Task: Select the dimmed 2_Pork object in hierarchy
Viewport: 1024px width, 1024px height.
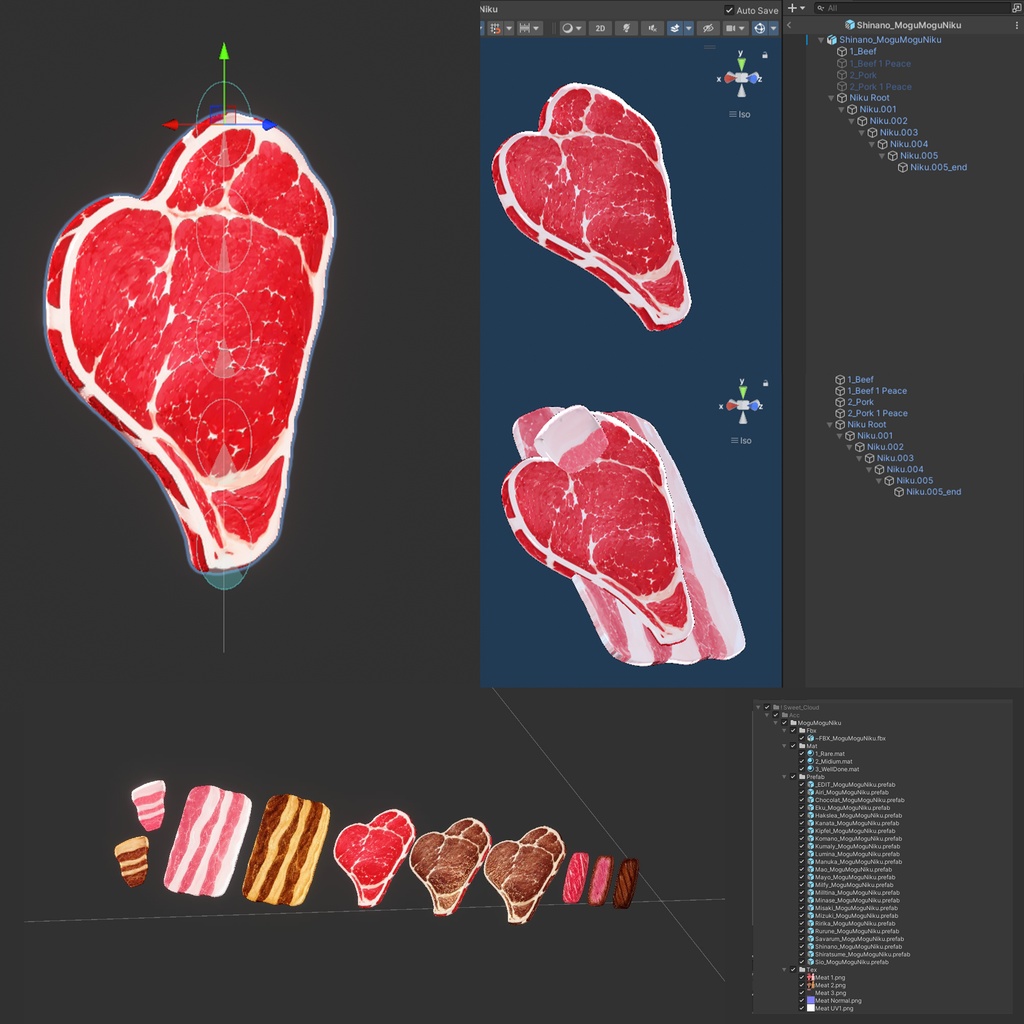Action: tap(862, 75)
